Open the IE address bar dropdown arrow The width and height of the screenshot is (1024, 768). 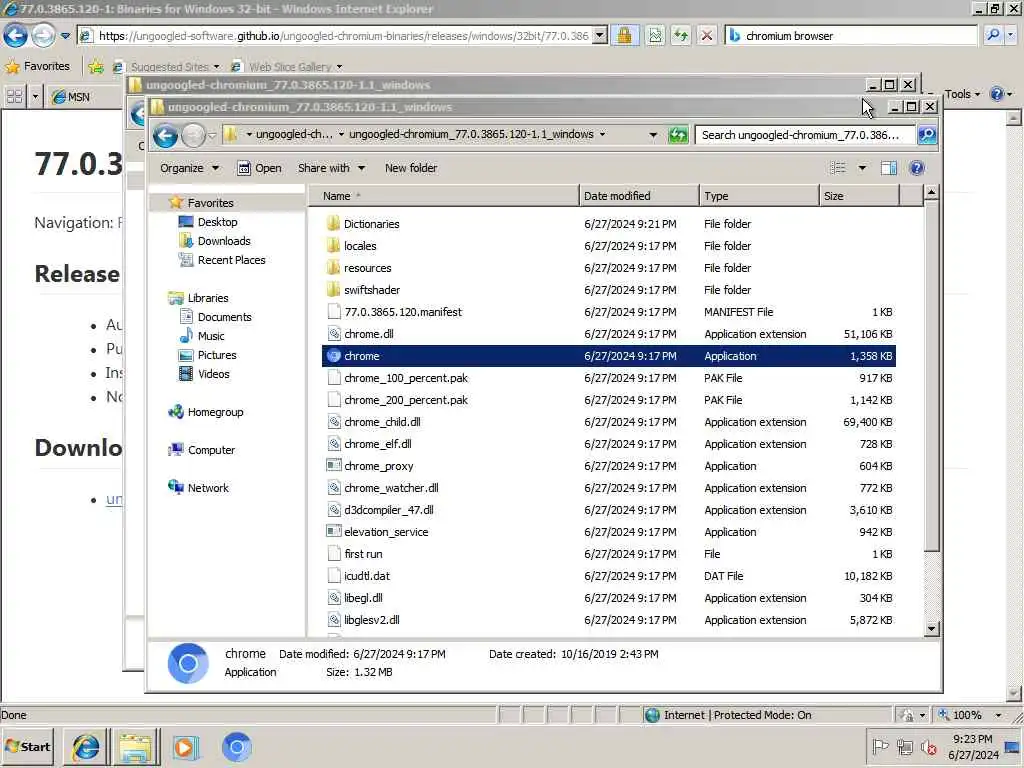pyautogui.click(x=600, y=35)
